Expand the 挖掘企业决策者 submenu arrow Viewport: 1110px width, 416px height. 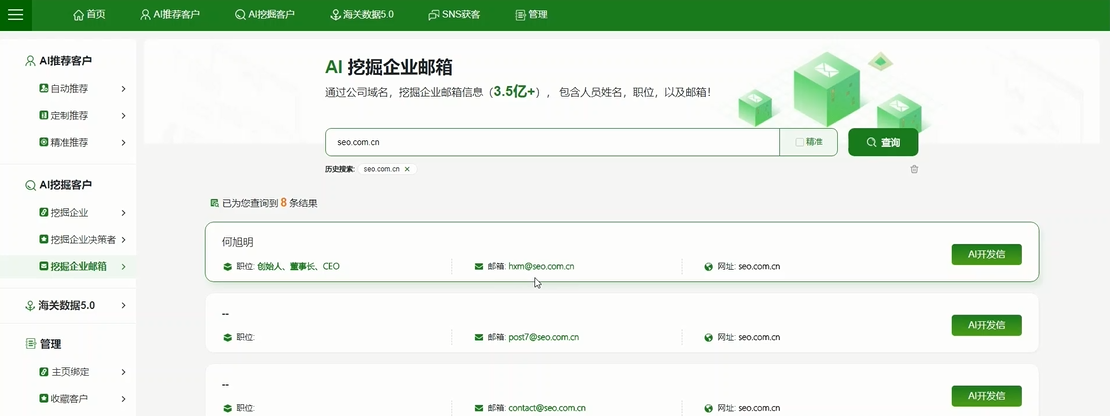[123, 240]
